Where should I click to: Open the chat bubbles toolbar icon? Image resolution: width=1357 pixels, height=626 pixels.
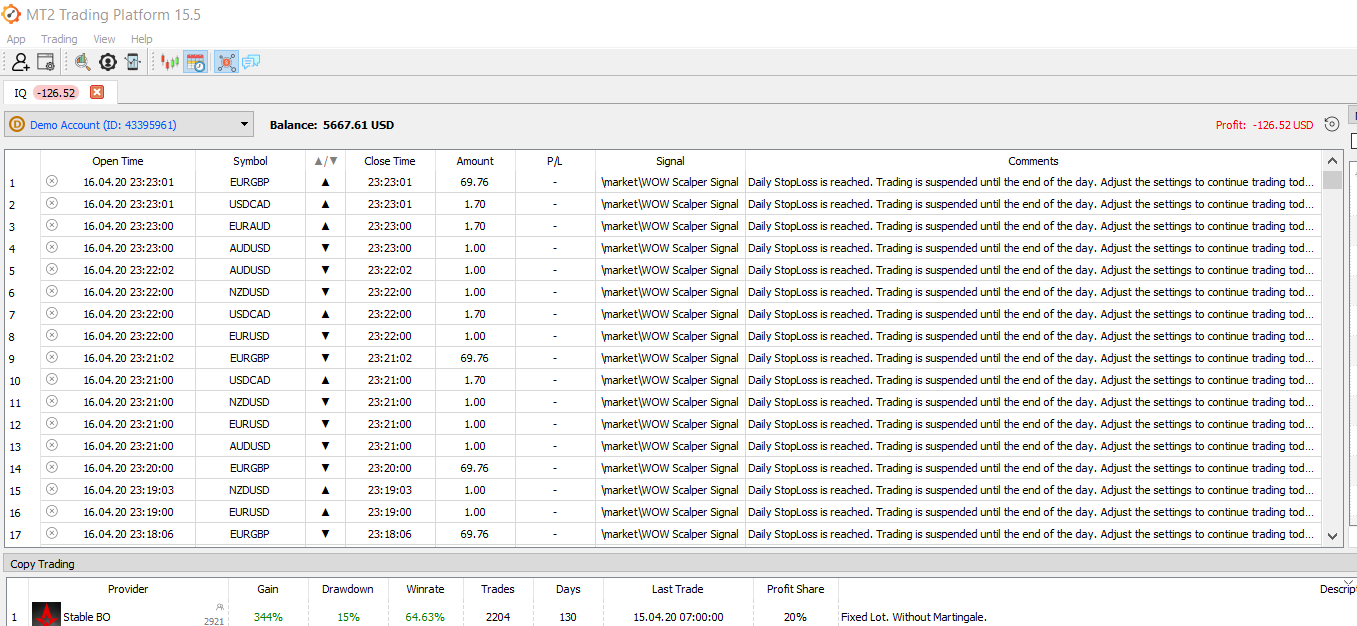[251, 62]
